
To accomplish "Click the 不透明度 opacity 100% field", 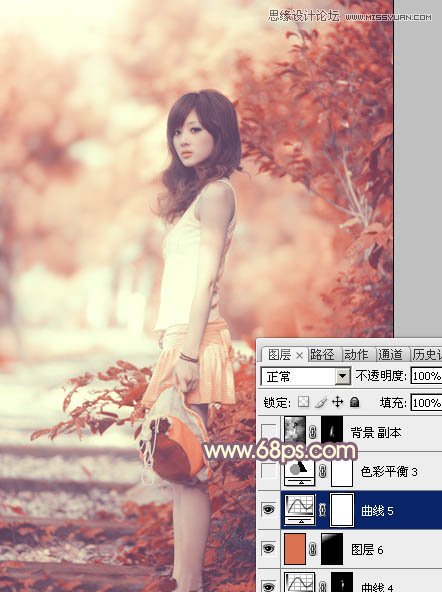I will point(427,376).
